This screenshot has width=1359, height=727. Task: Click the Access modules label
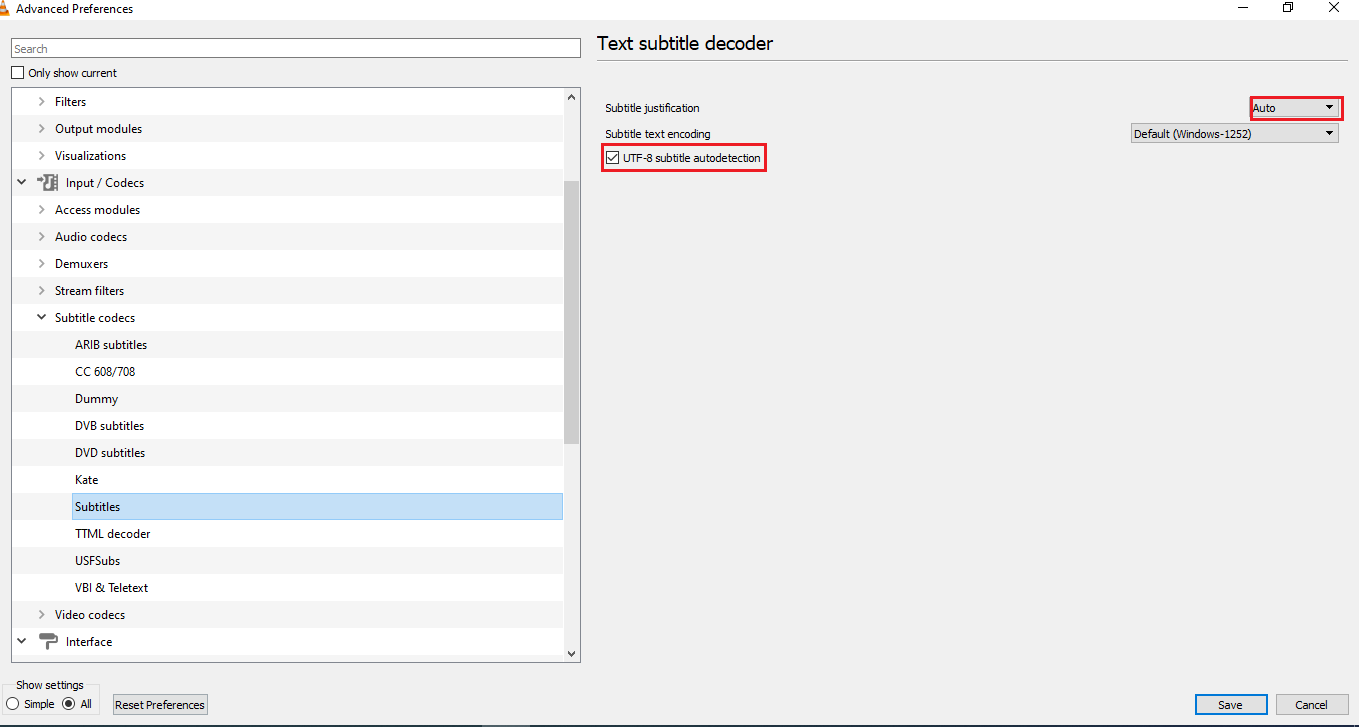click(x=97, y=210)
